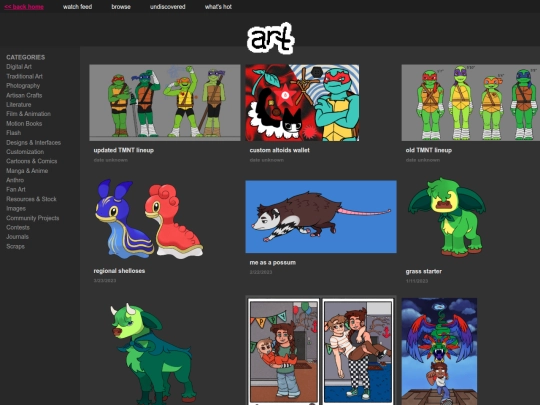Open birthday party comic panels artwork

(321, 351)
